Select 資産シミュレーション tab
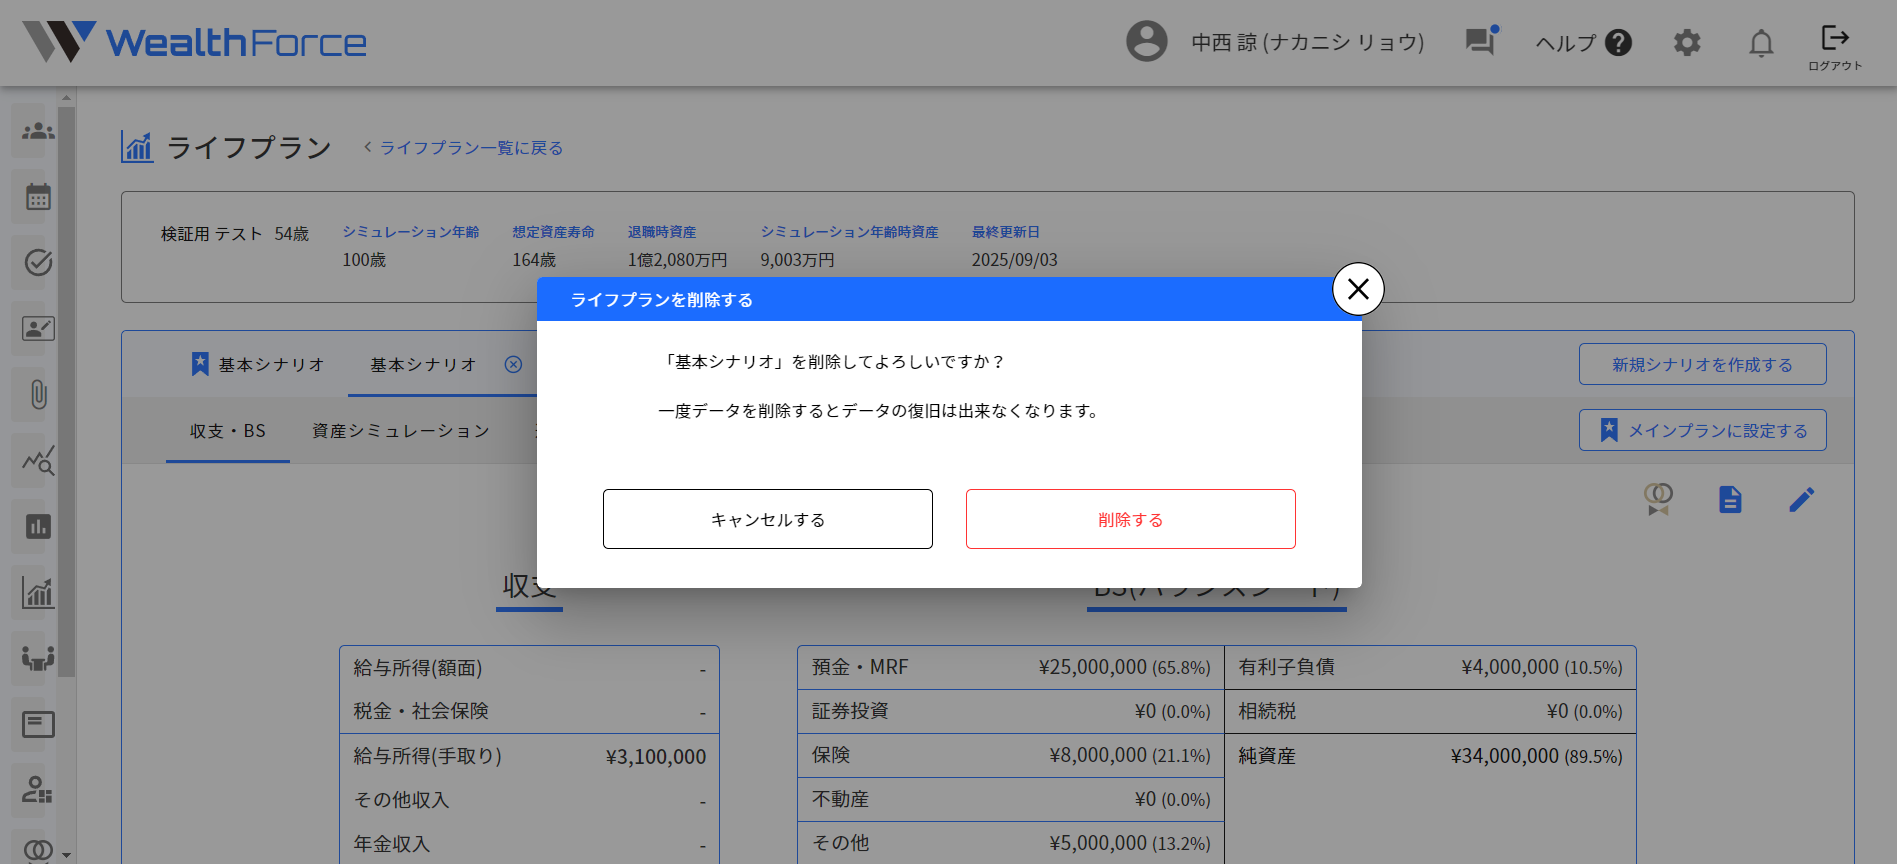The image size is (1897, 864). tap(401, 431)
